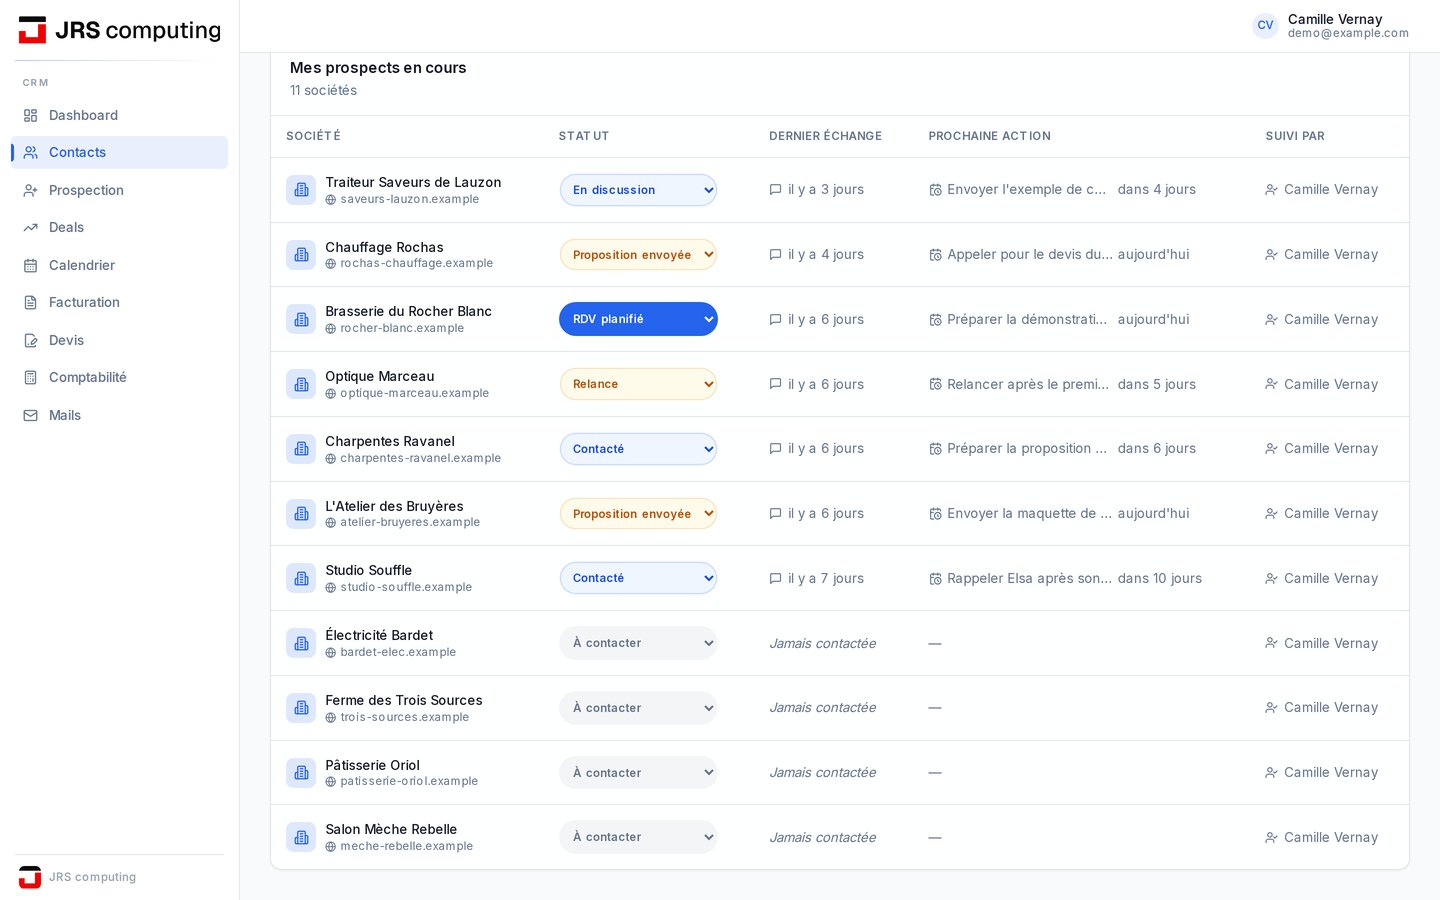Expand the 'Relance' status dropdown

point(638,384)
